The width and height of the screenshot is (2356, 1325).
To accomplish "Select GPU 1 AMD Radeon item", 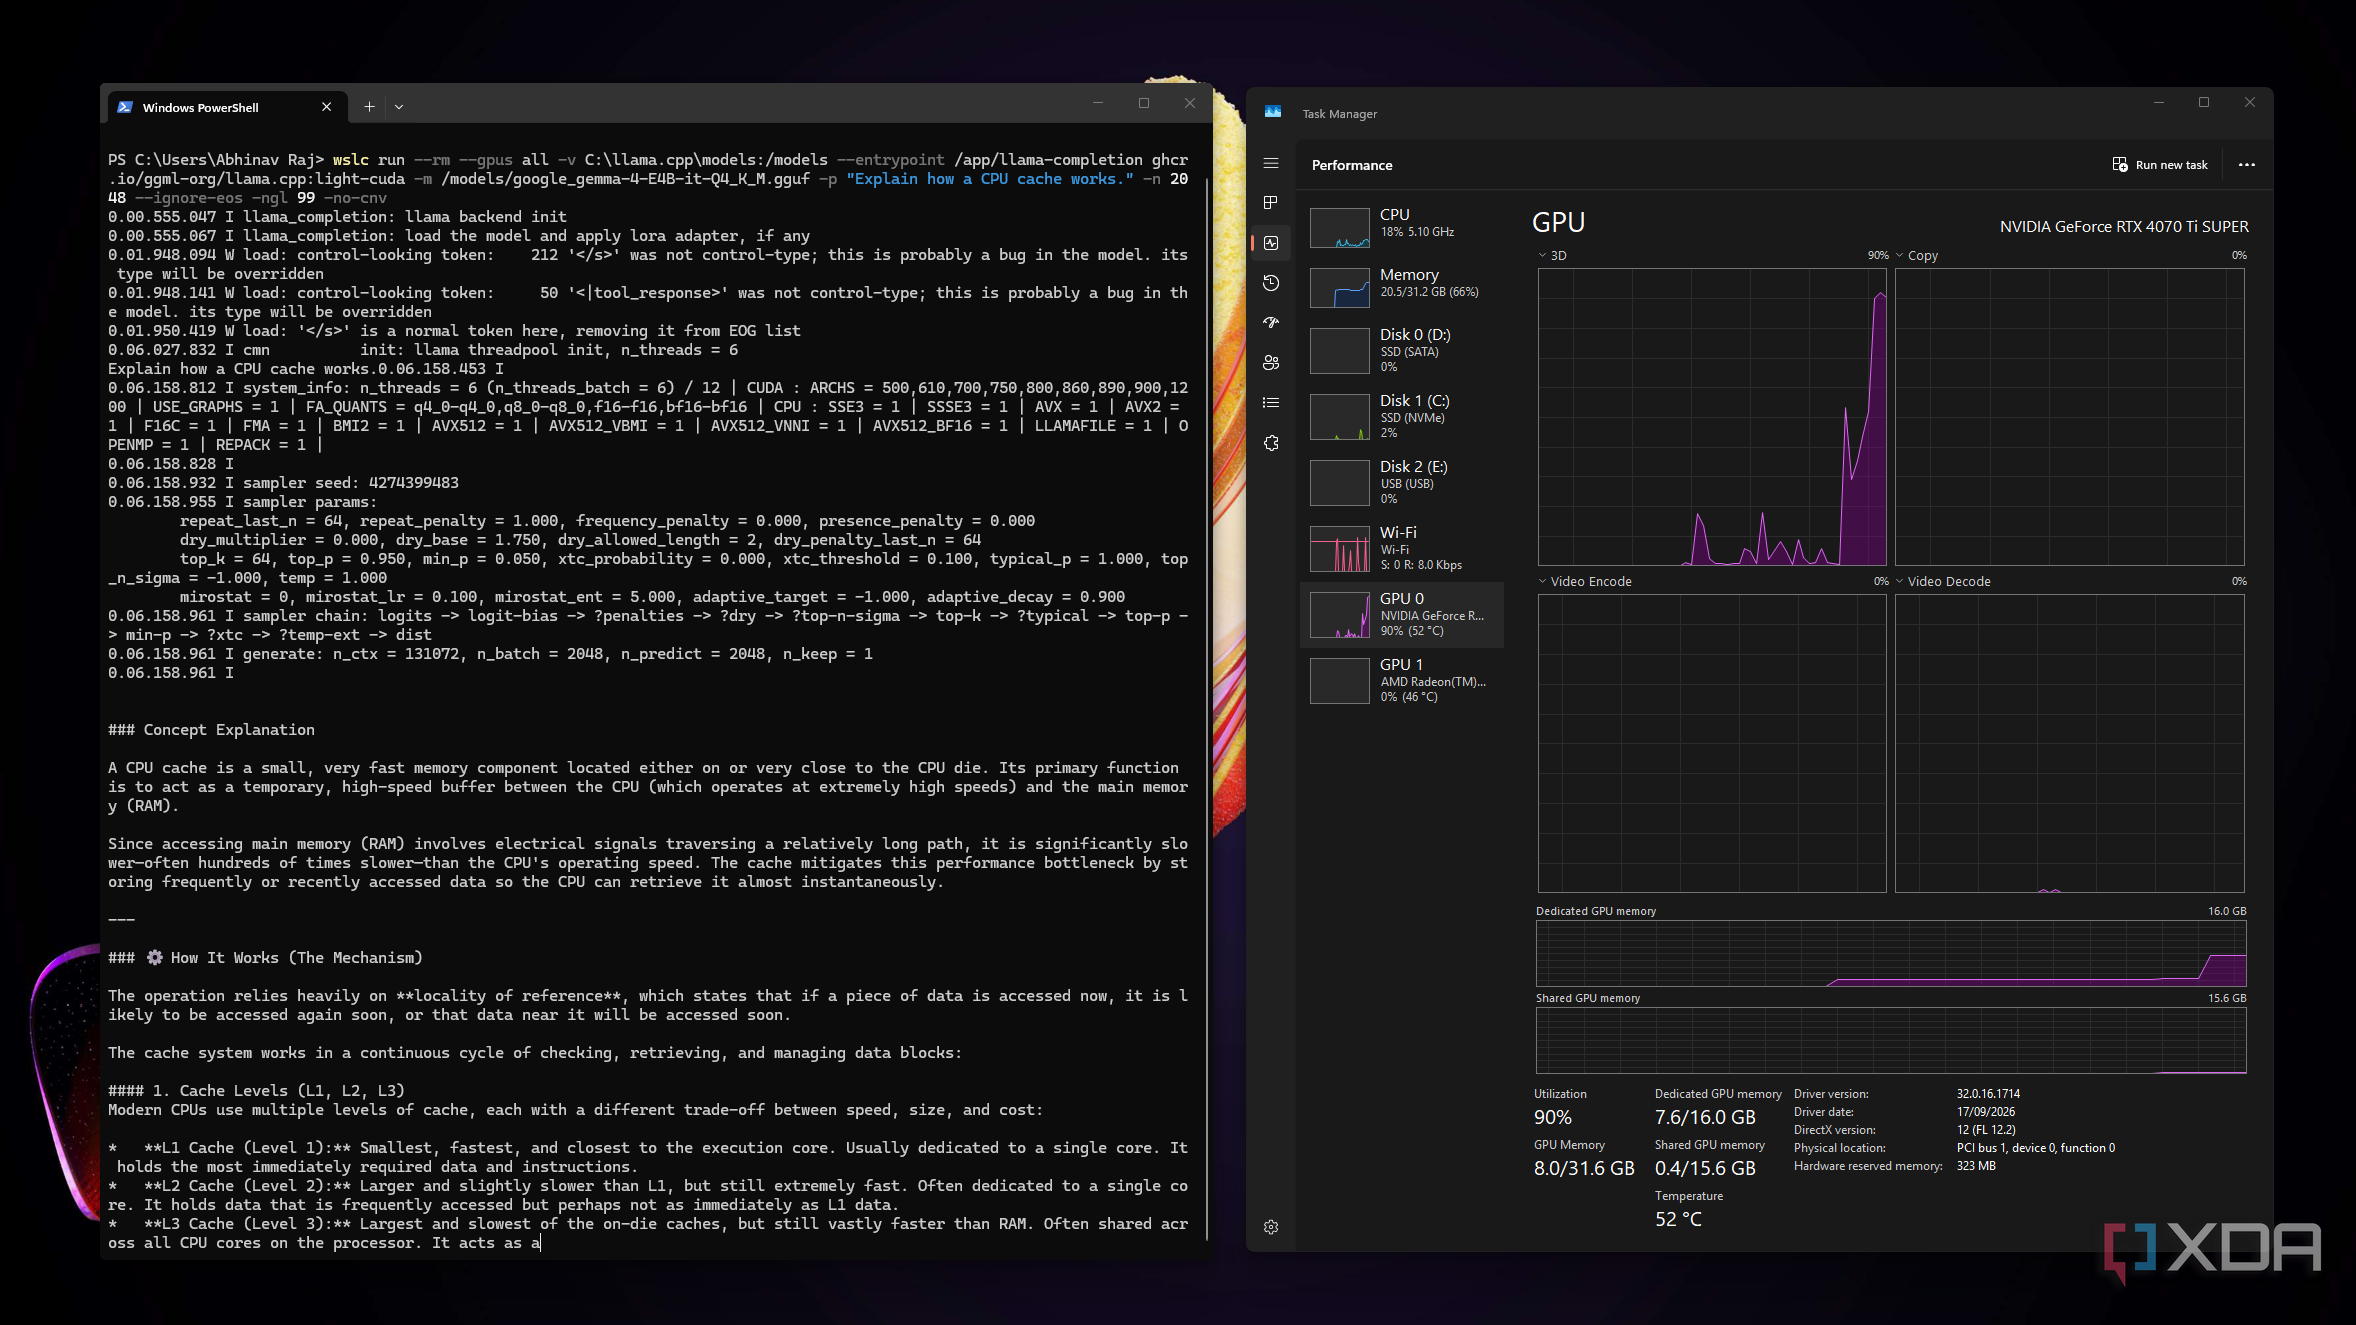I will point(1402,680).
